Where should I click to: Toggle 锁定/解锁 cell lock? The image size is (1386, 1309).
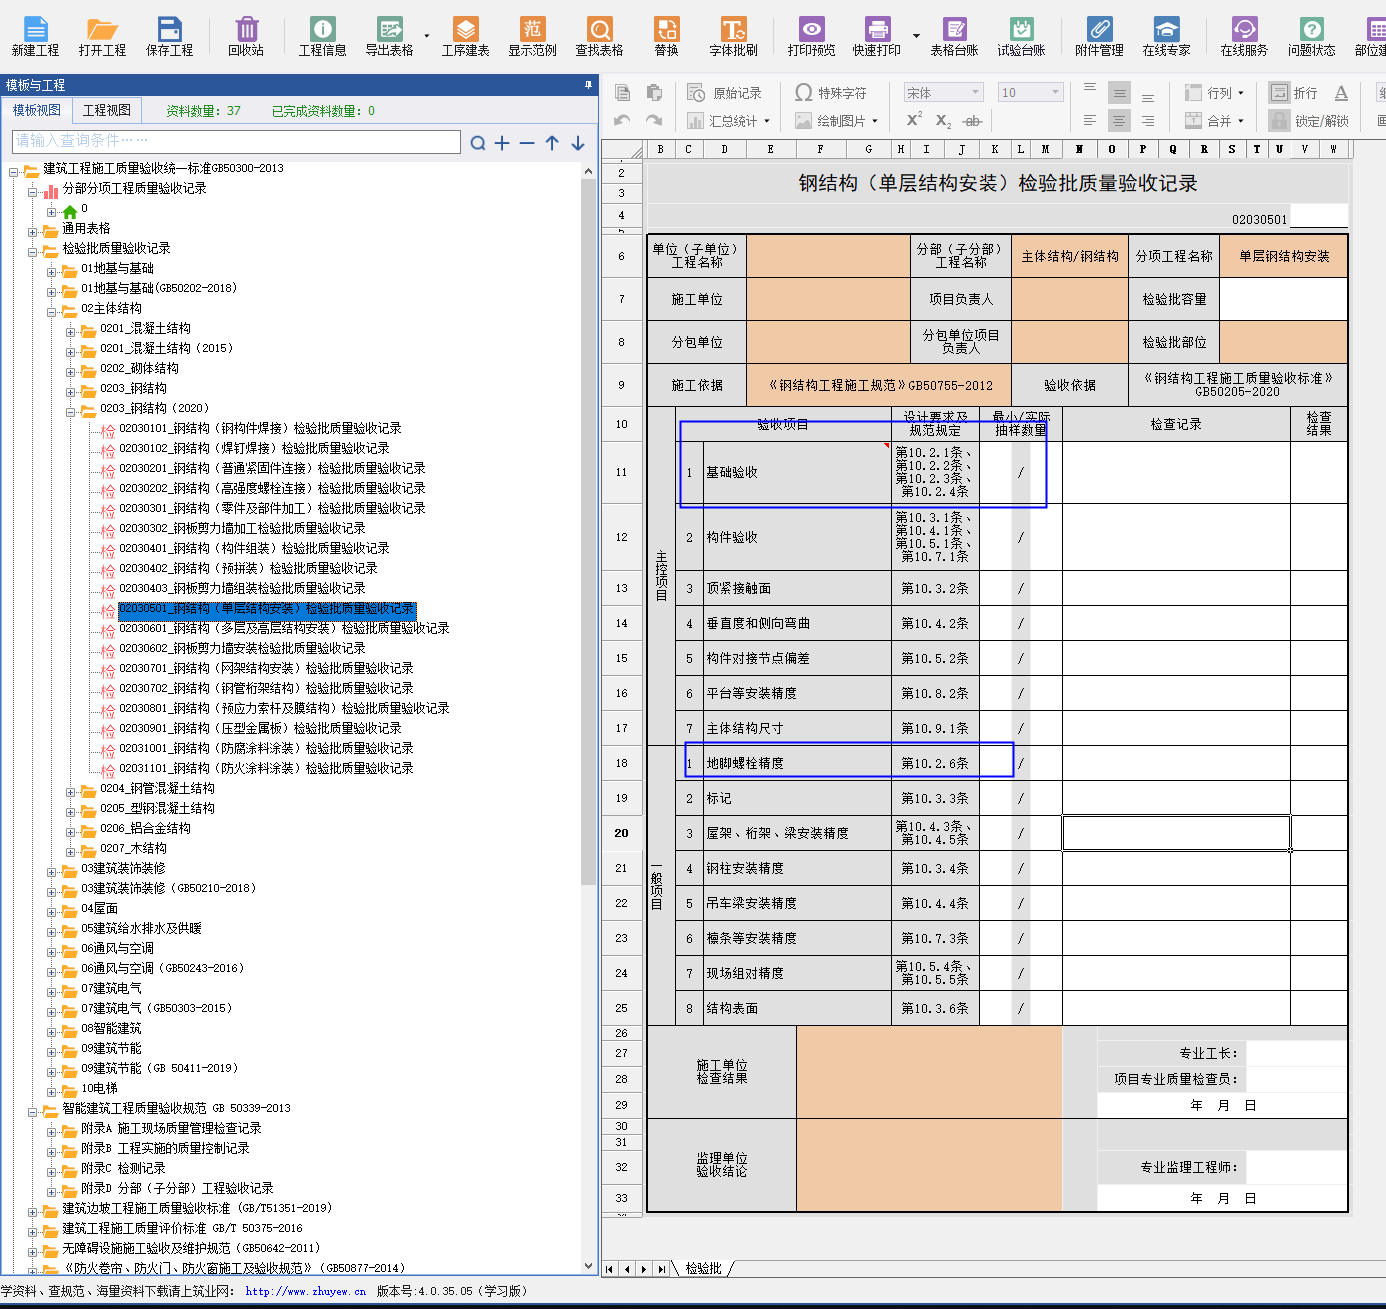[x=1308, y=120]
